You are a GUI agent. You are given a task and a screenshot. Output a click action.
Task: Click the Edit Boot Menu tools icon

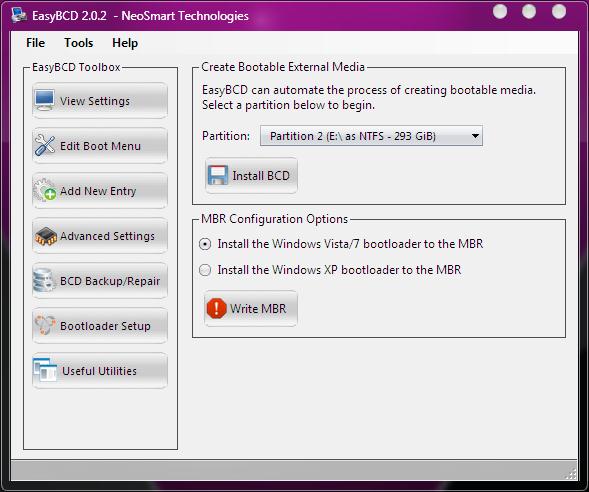tap(45, 145)
